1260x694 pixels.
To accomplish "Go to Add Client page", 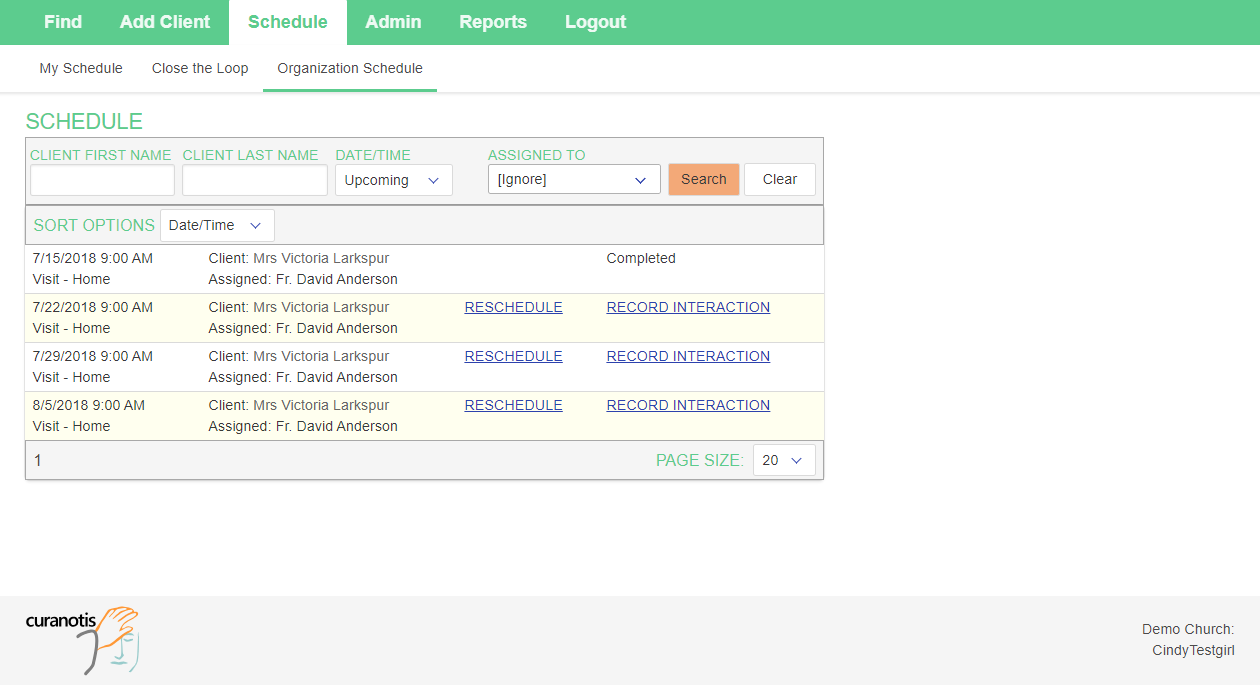I will point(165,22).
